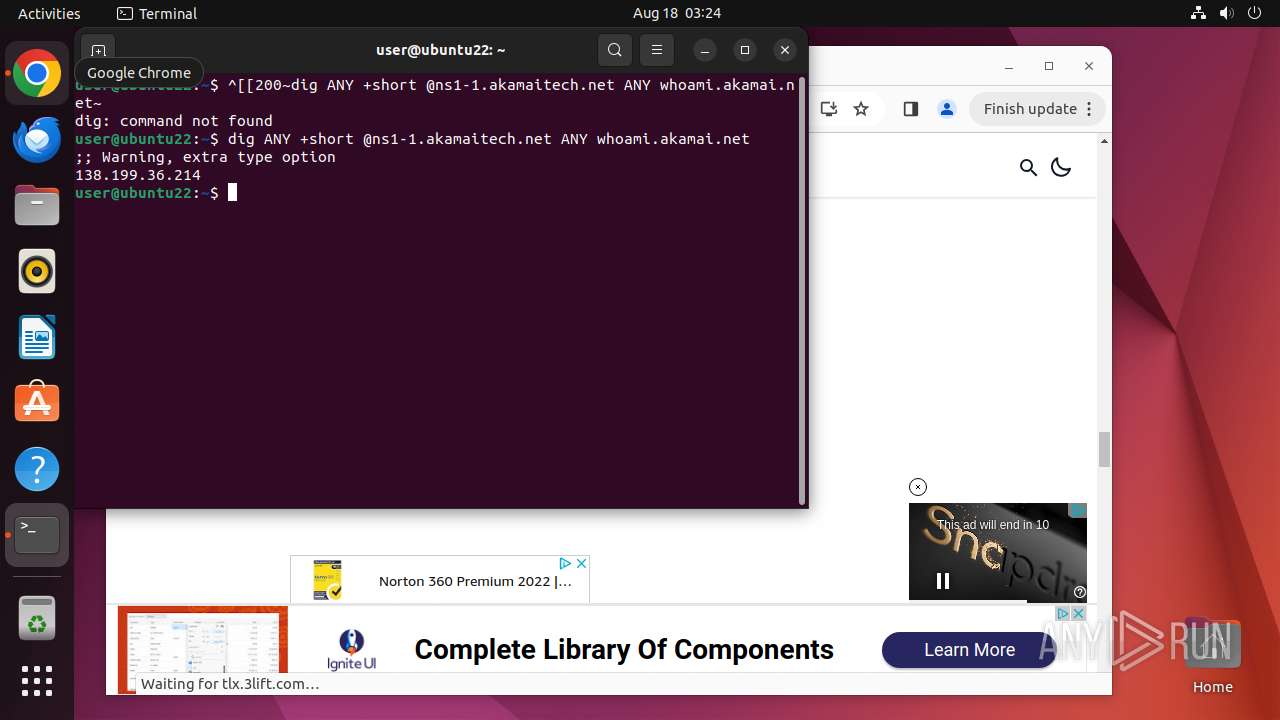The image size is (1280, 720).
Task: Close the terminal window
Action: click(785, 50)
